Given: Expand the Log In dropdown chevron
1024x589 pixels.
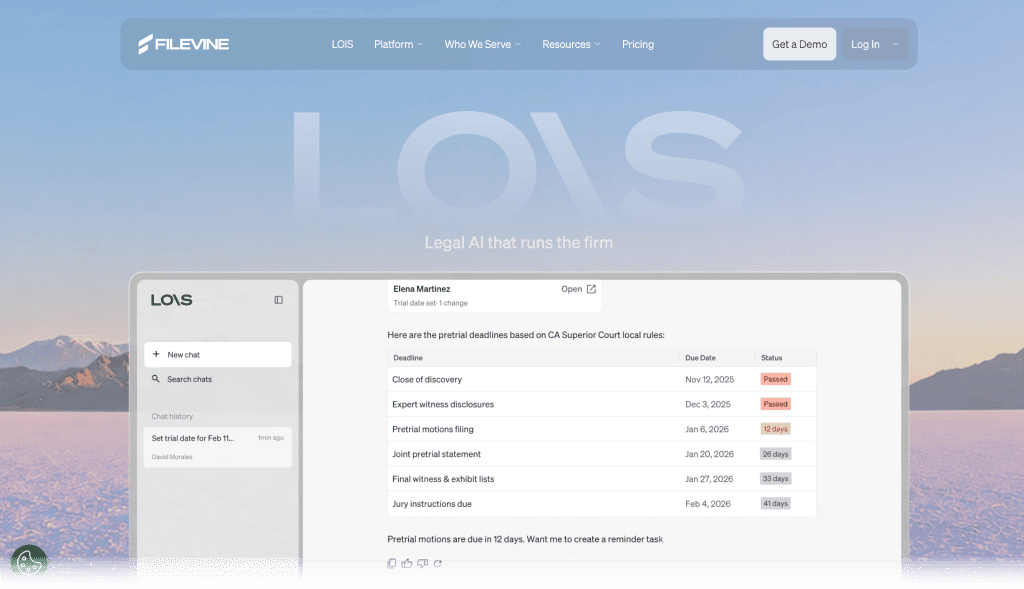Looking at the screenshot, I should point(895,44).
